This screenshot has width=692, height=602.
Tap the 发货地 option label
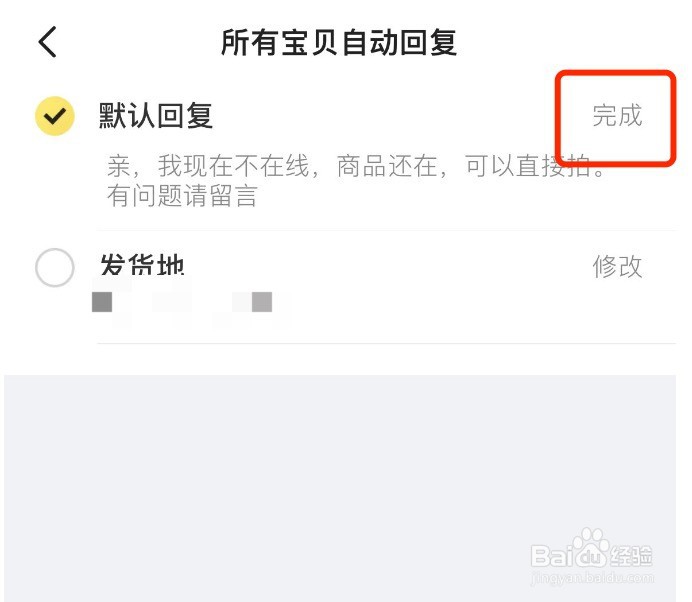(x=142, y=265)
